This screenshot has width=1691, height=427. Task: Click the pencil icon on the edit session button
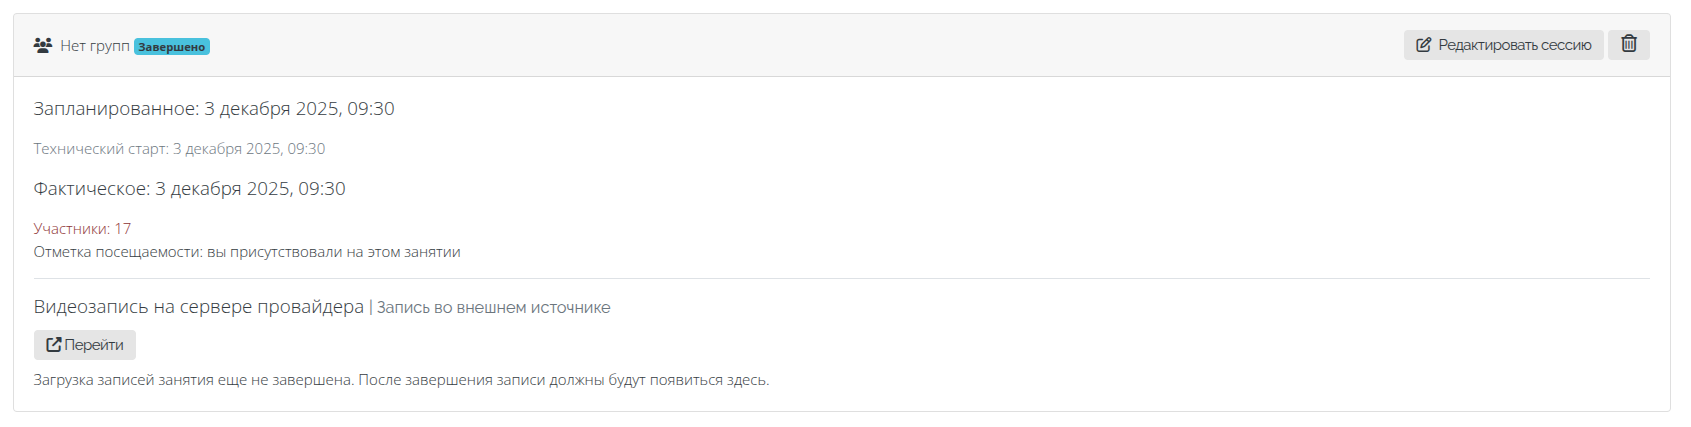pyautogui.click(x=1423, y=45)
